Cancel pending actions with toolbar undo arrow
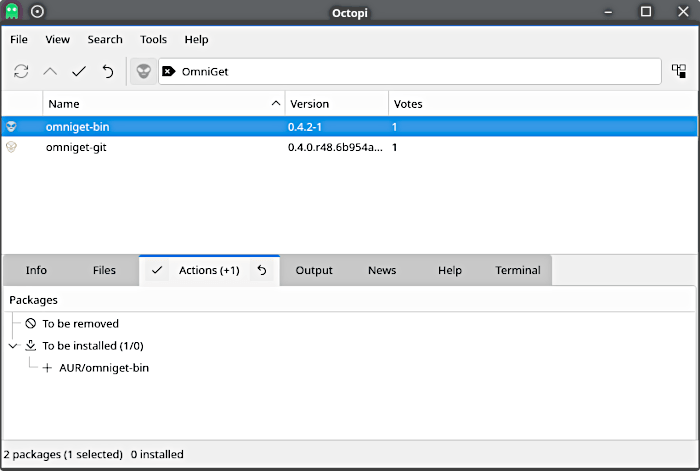700x471 pixels. coord(108,71)
